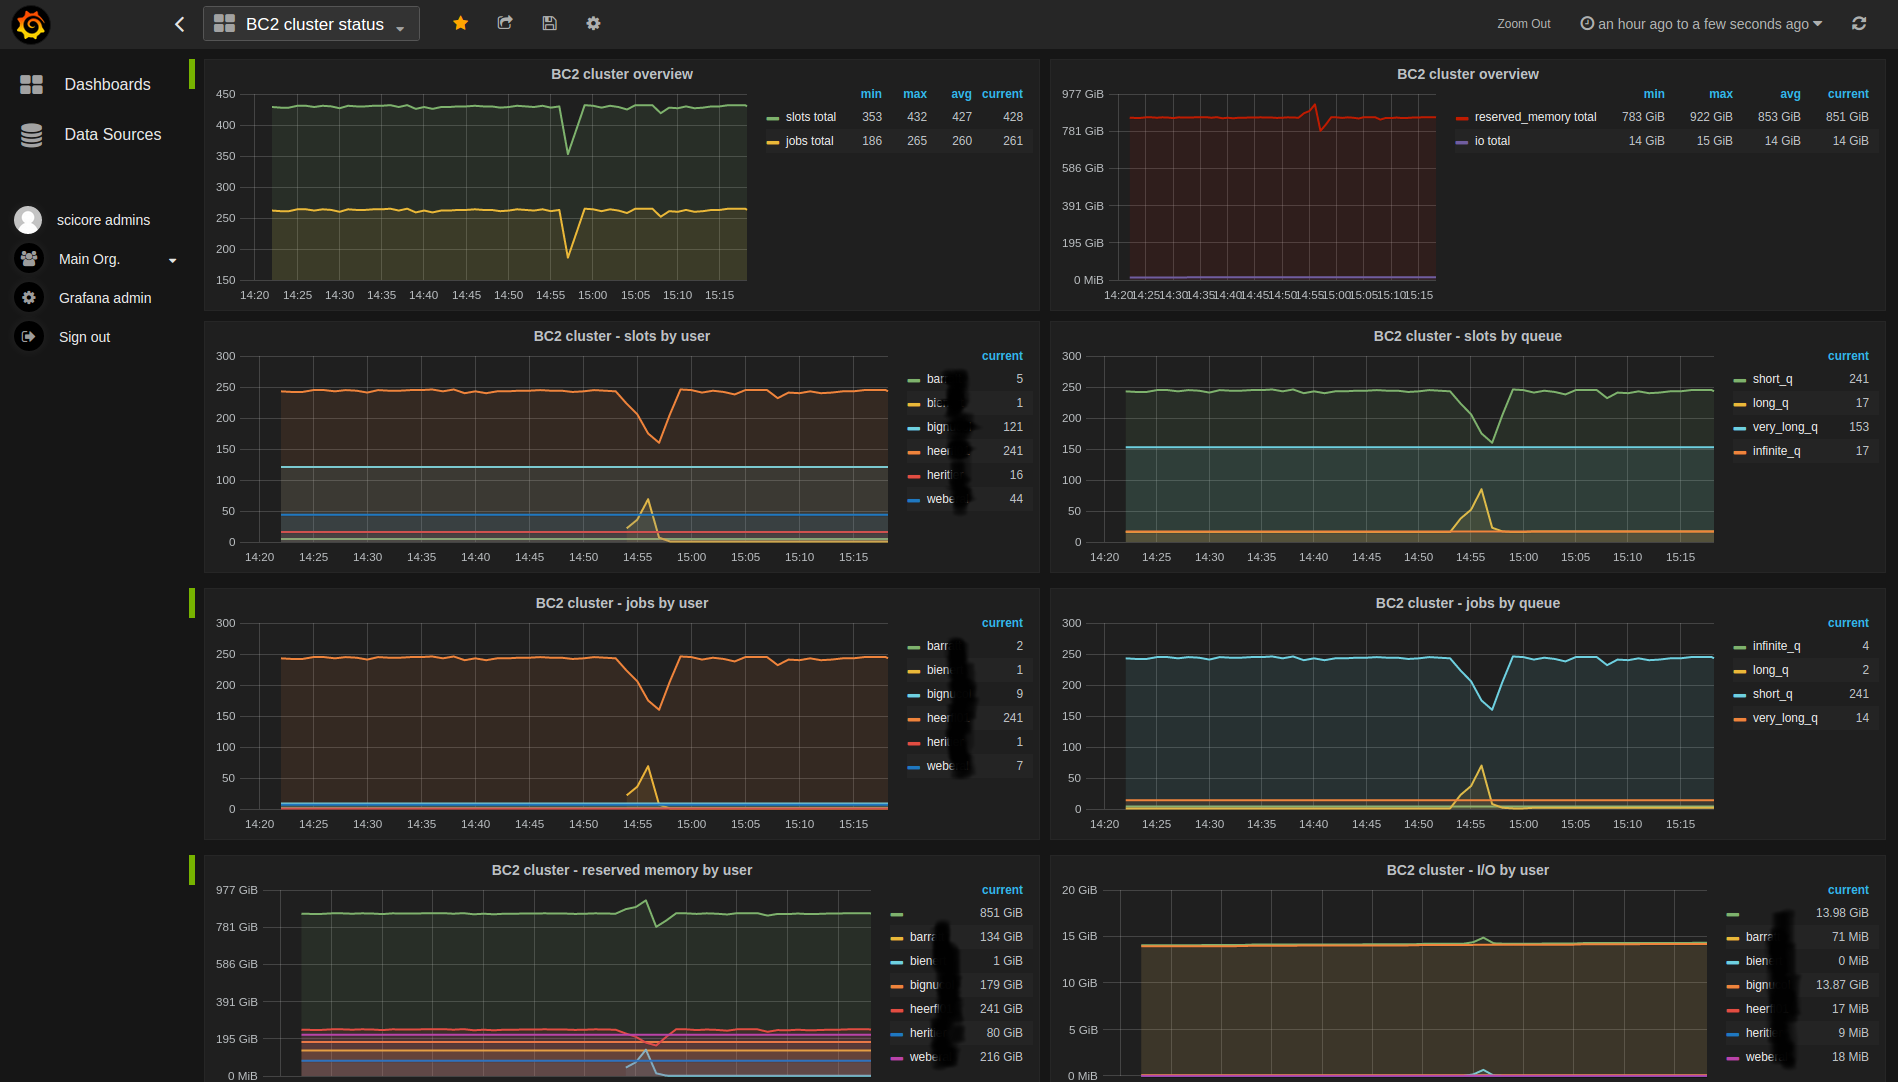
Task: Toggle the jobs total series in legend
Action: [x=809, y=141]
